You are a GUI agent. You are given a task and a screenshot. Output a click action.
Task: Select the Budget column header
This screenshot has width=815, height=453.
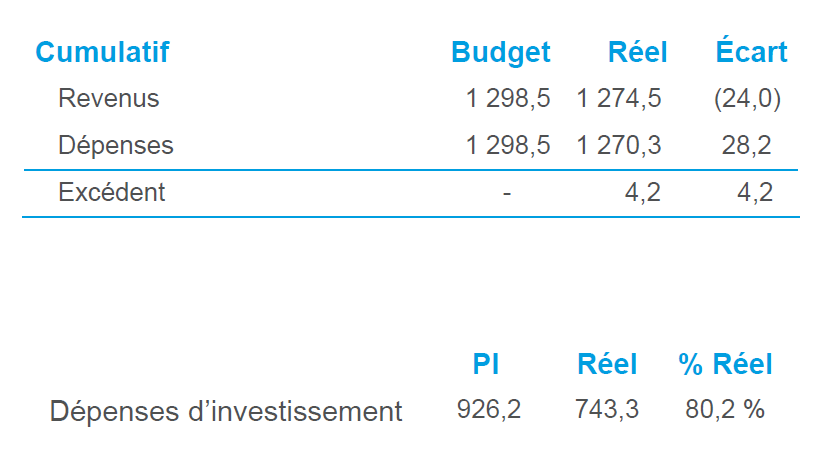(501, 53)
